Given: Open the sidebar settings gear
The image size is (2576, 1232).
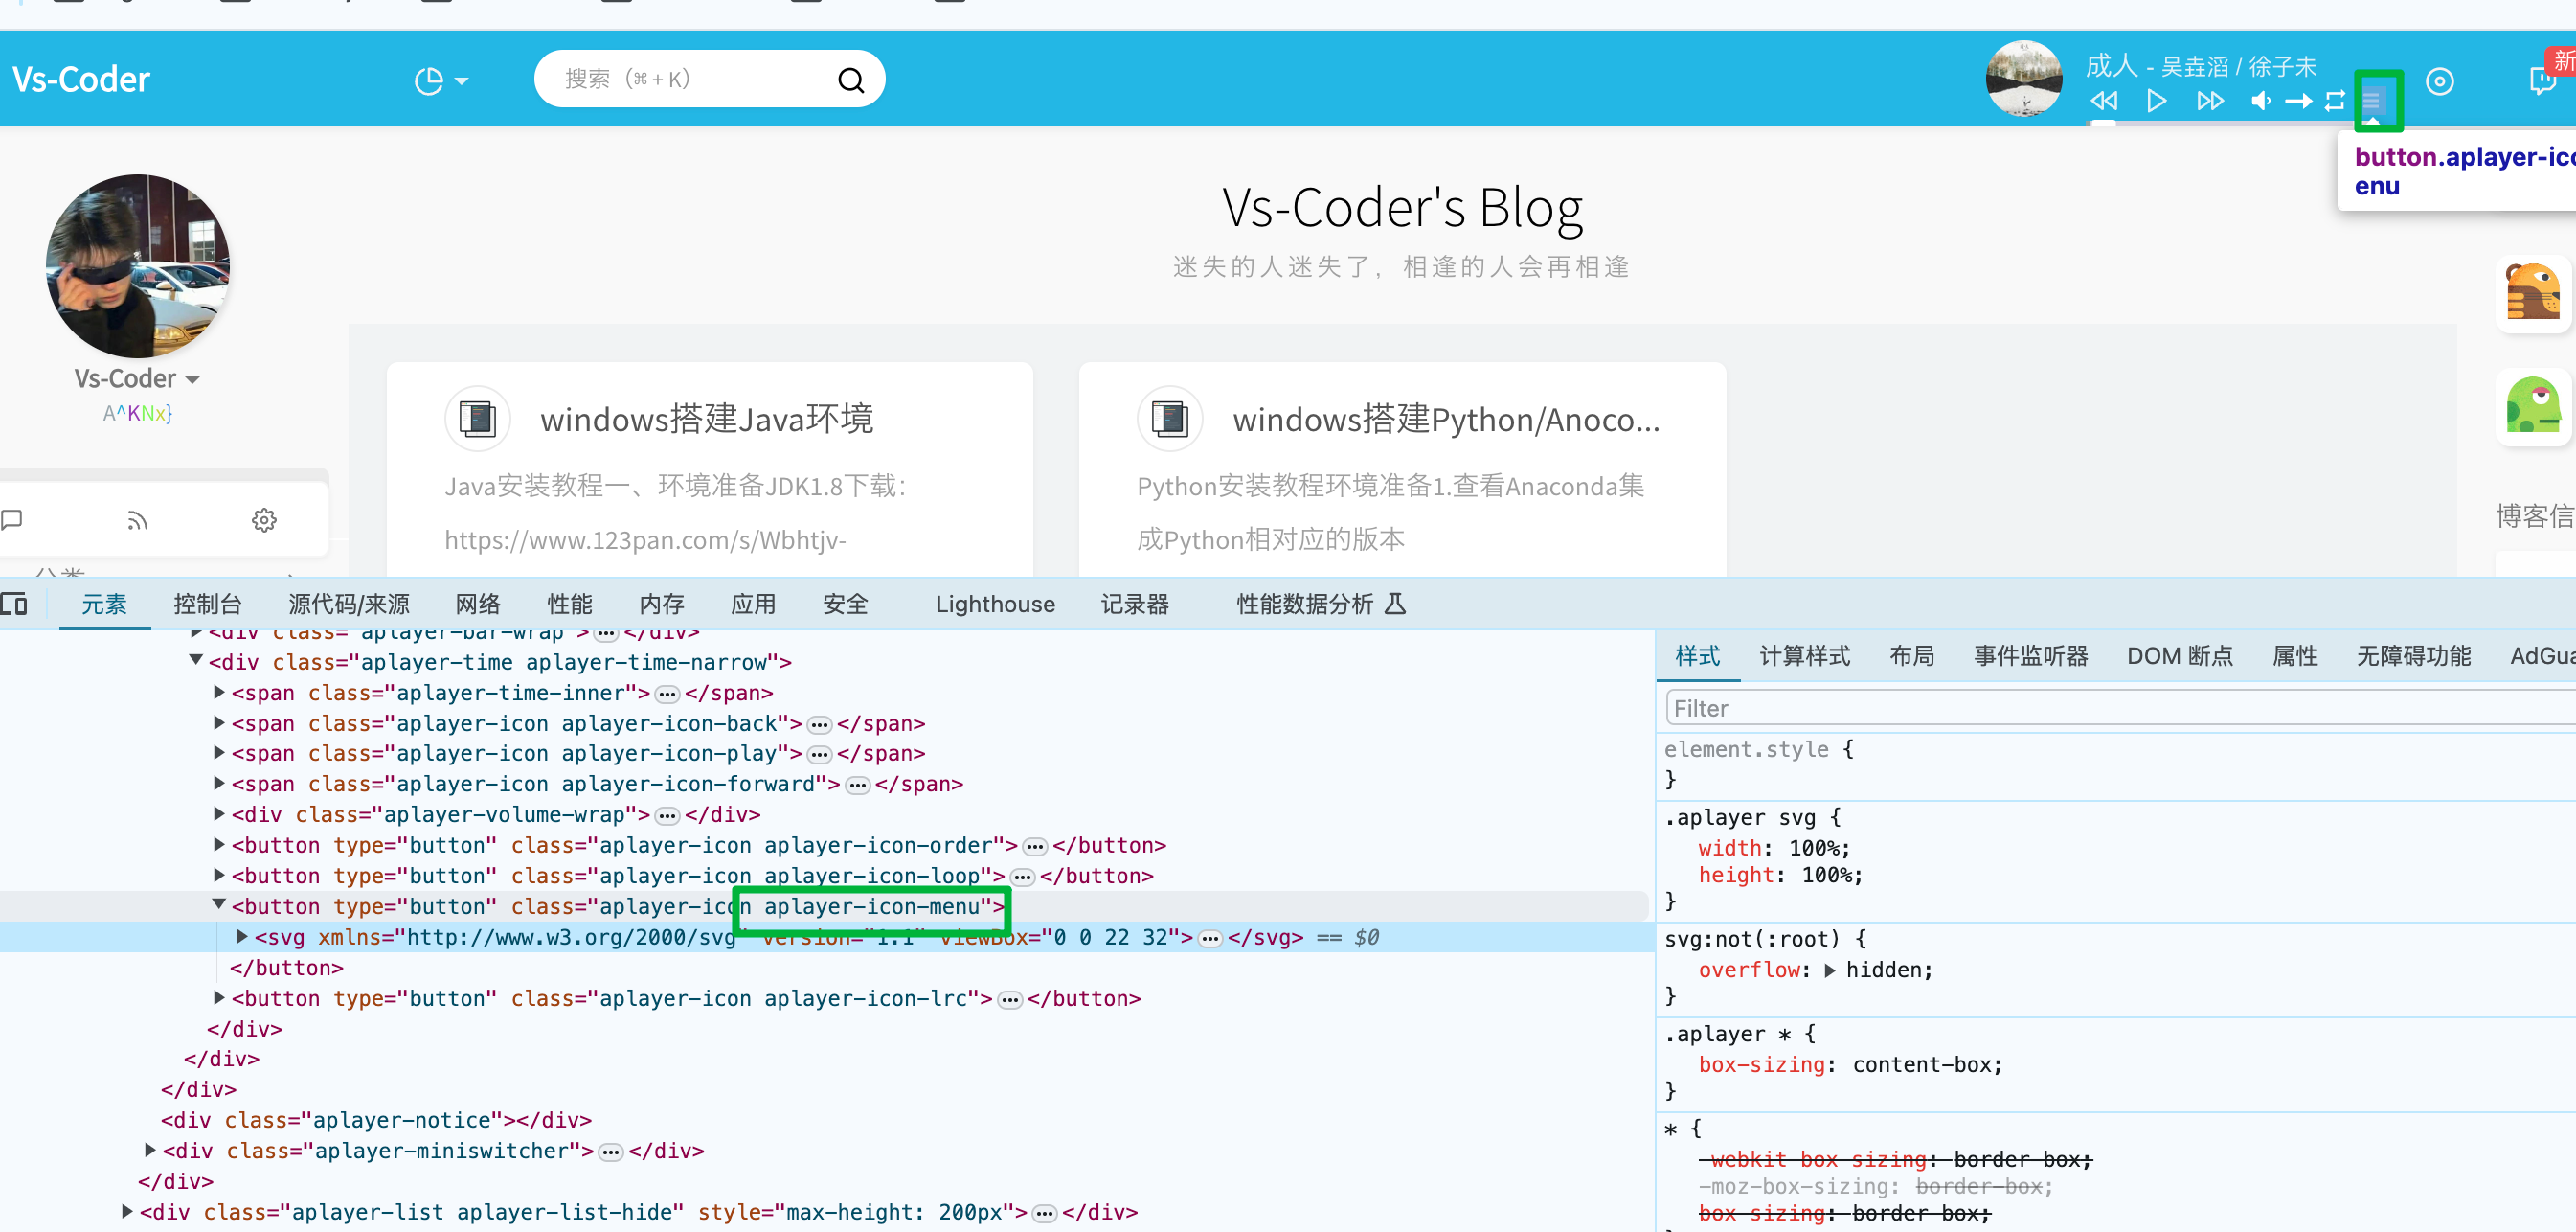Looking at the screenshot, I should click(x=264, y=520).
